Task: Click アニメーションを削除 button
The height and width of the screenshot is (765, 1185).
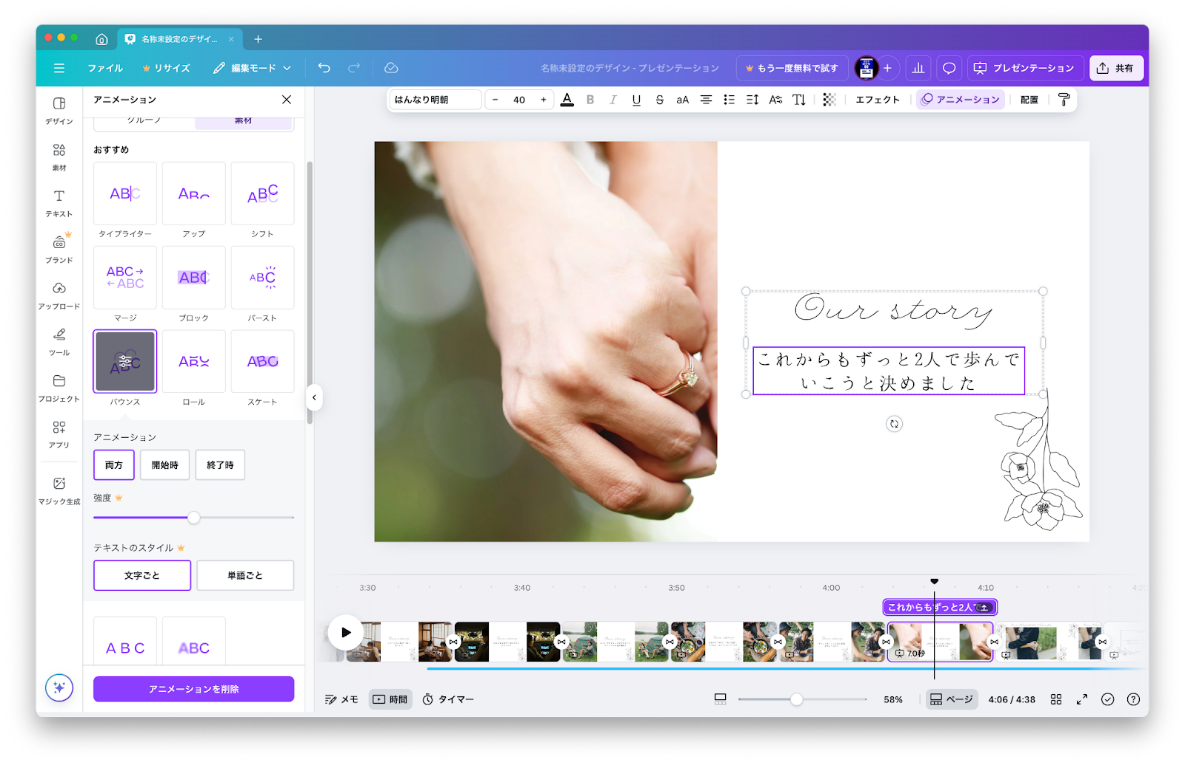Action: click(193, 689)
